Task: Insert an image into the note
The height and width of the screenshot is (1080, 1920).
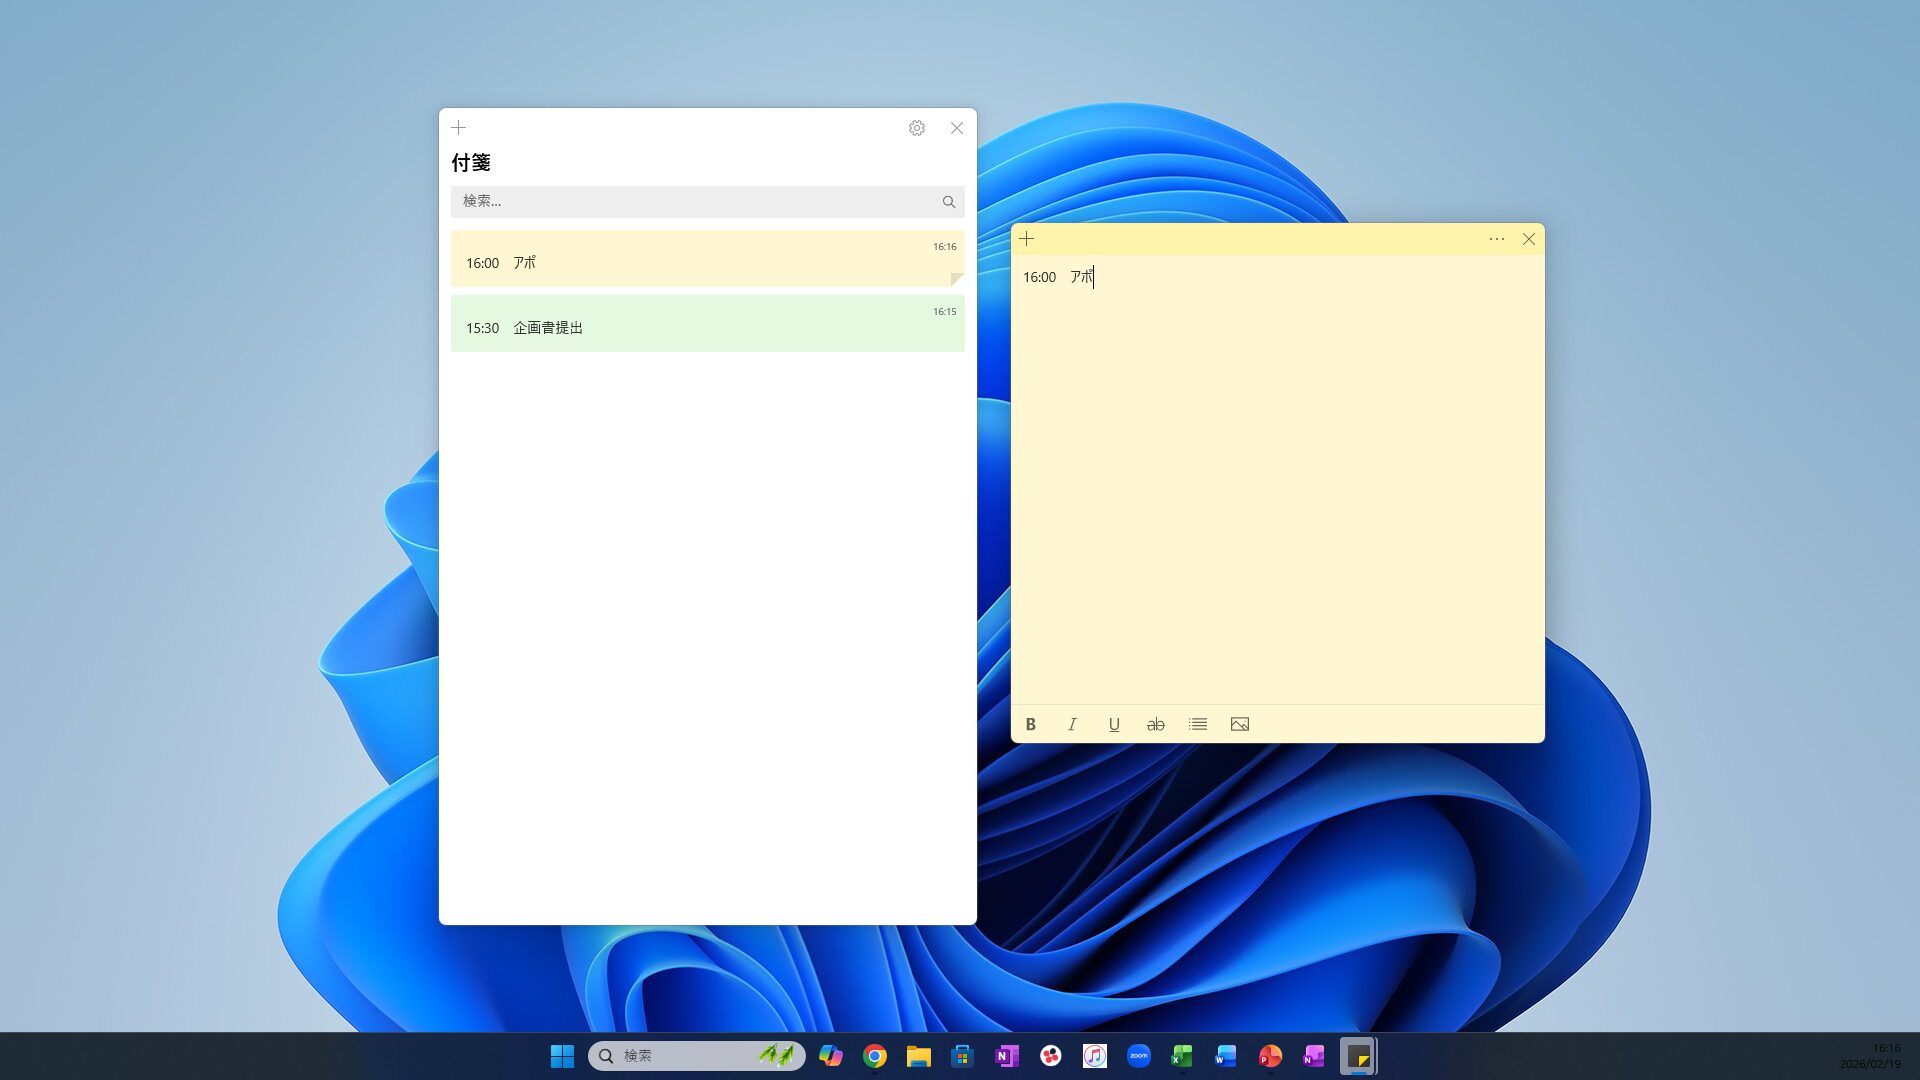Action: click(x=1239, y=724)
